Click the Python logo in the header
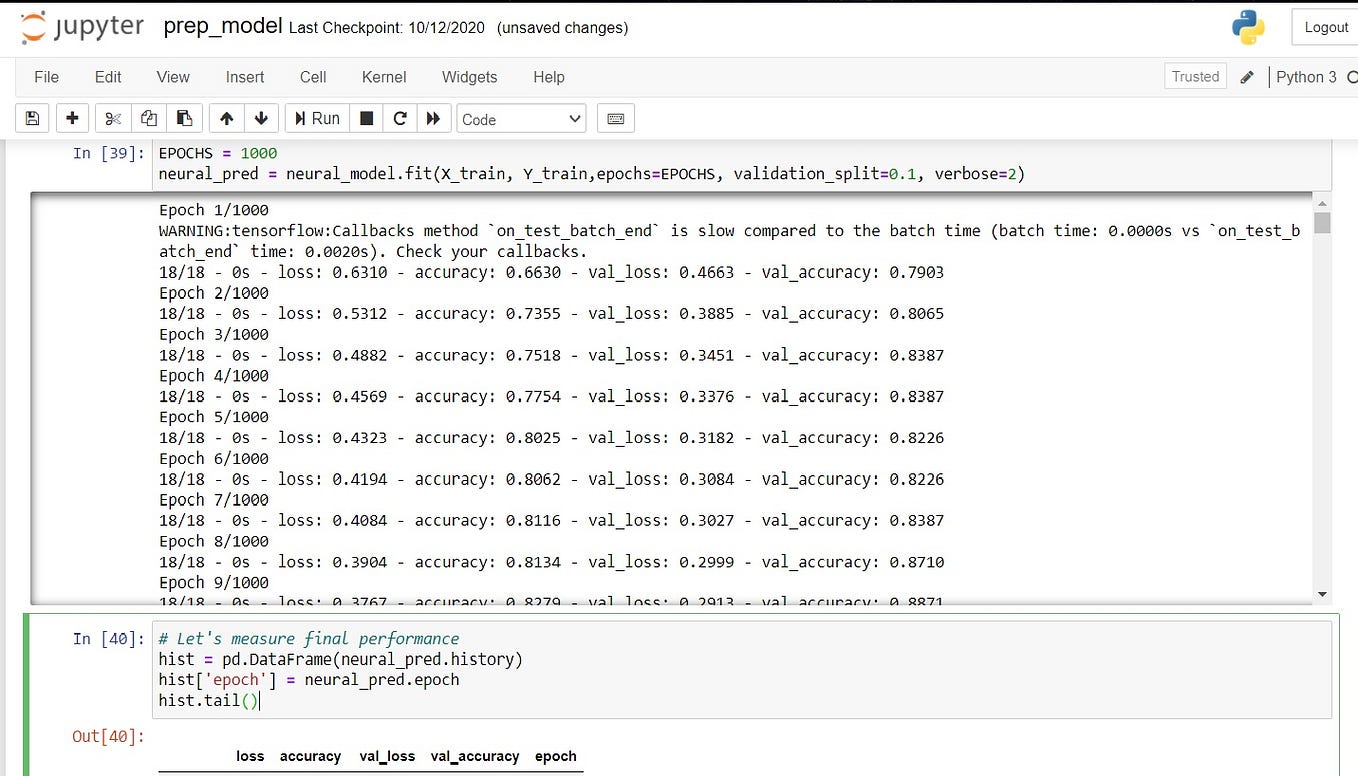Screen dimensions: 1358x776 click(x=1247, y=28)
